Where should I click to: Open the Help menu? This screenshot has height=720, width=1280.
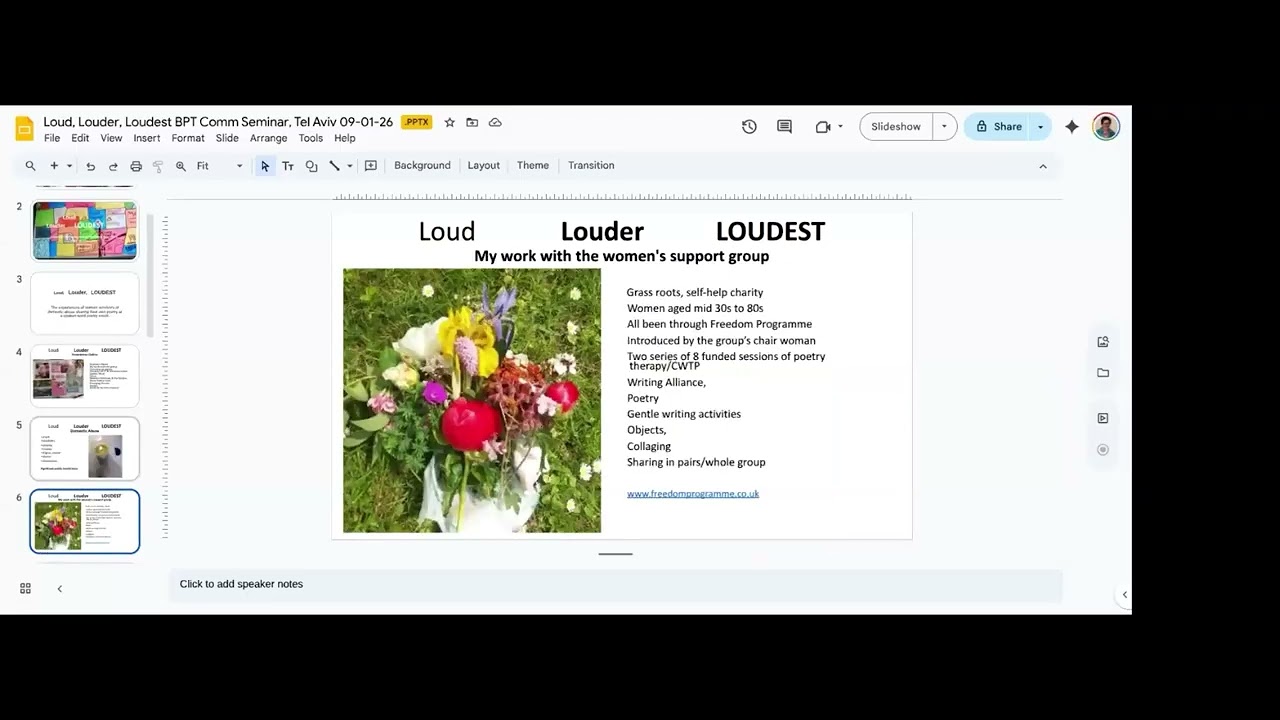click(345, 138)
